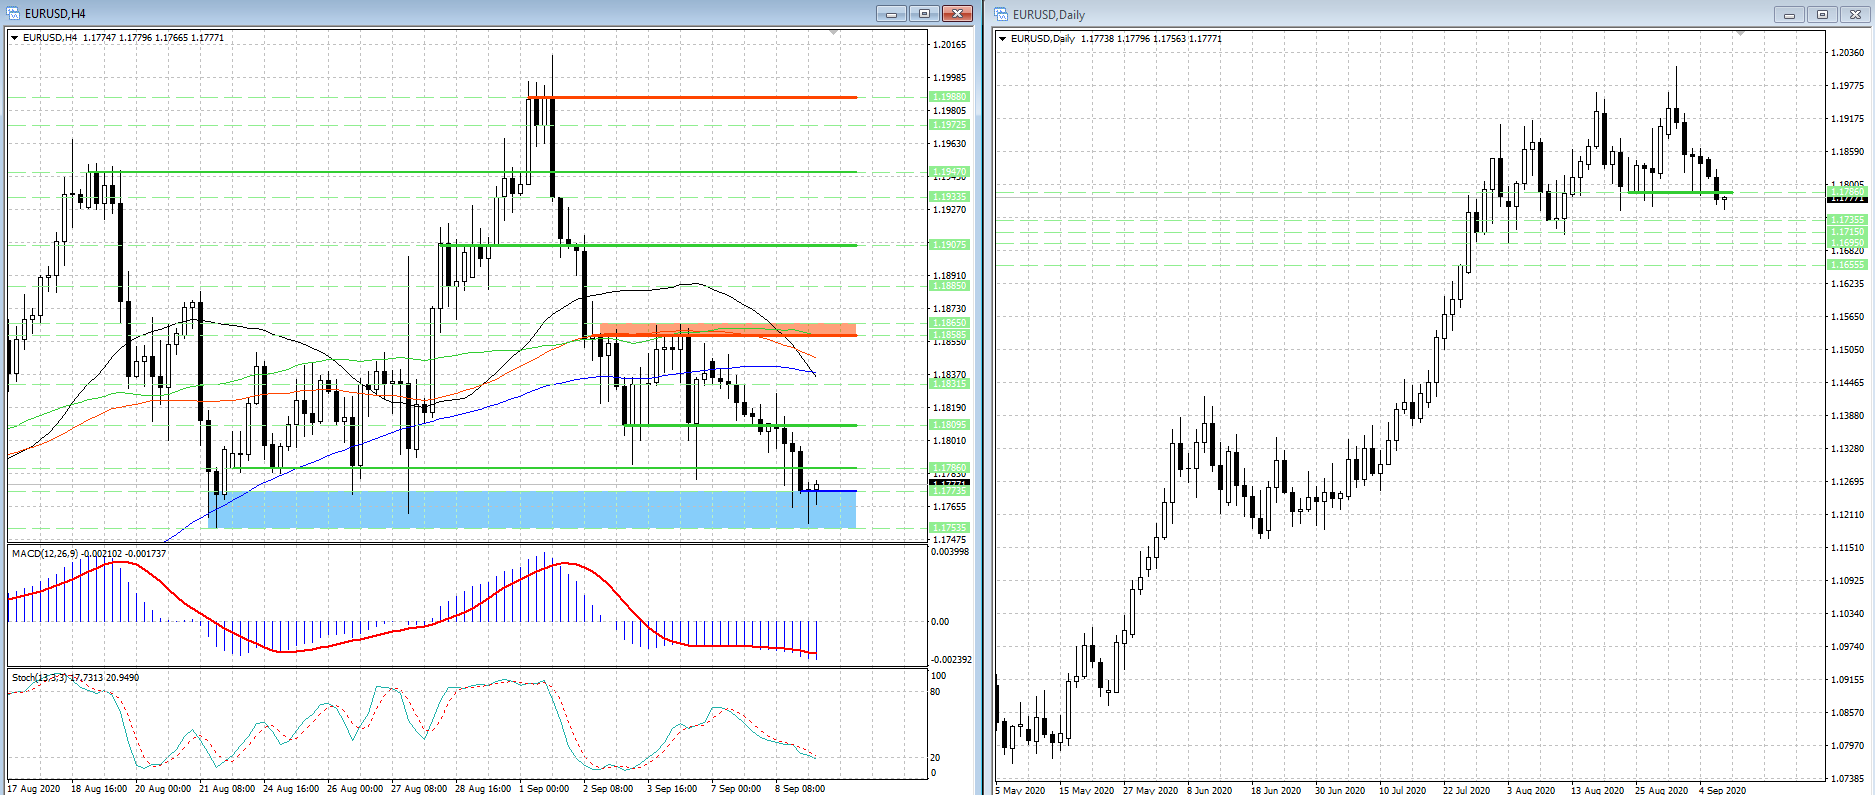Click the 1.16555 Daily green price label

(1847, 265)
